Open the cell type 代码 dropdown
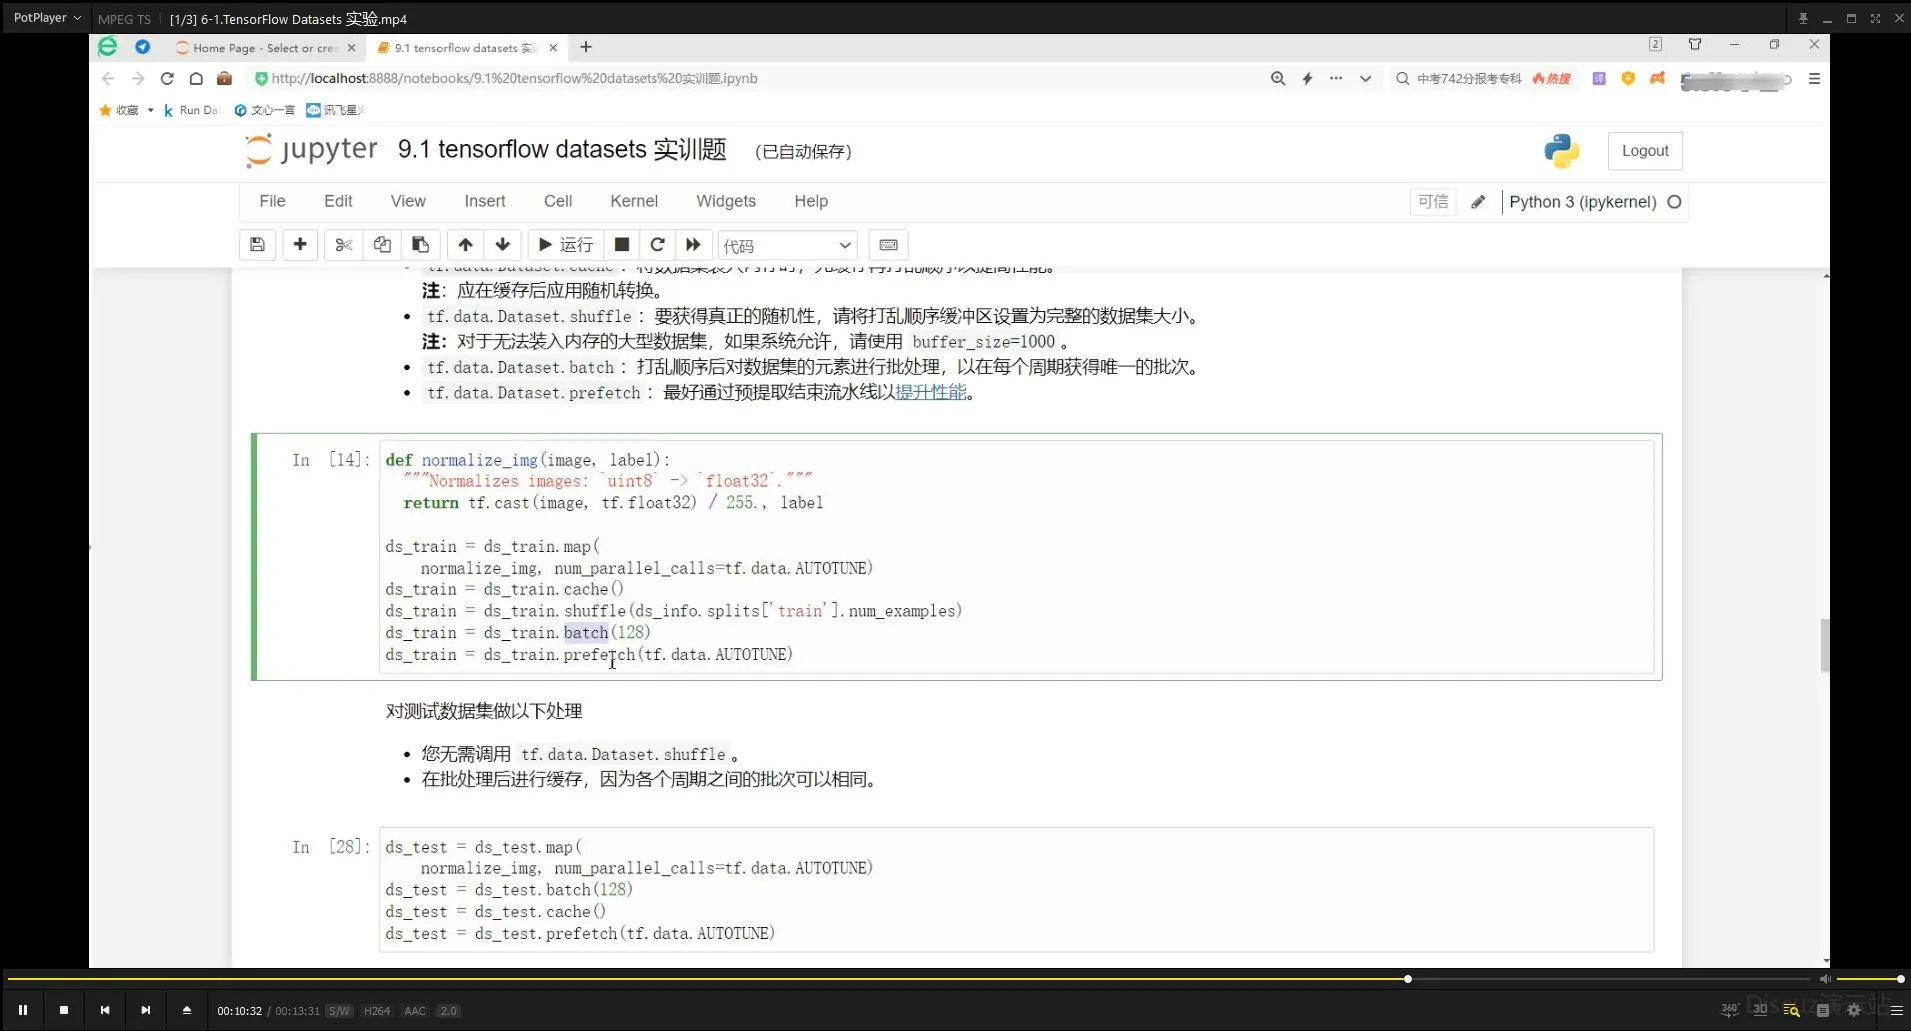The image size is (1911, 1031). click(x=787, y=245)
